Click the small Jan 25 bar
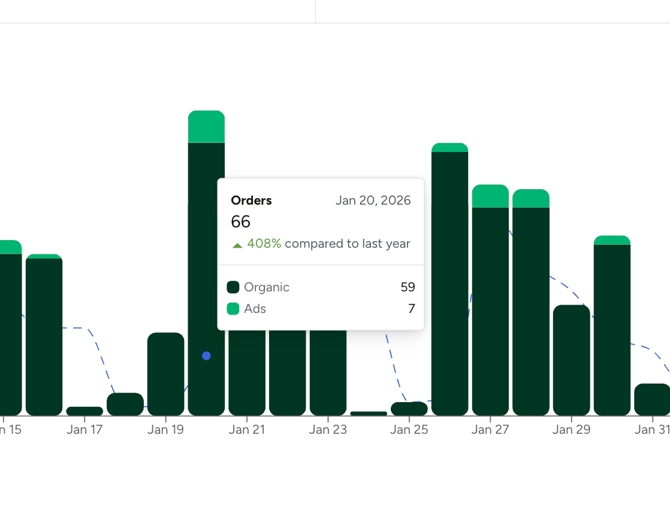670x505 pixels. click(x=409, y=409)
